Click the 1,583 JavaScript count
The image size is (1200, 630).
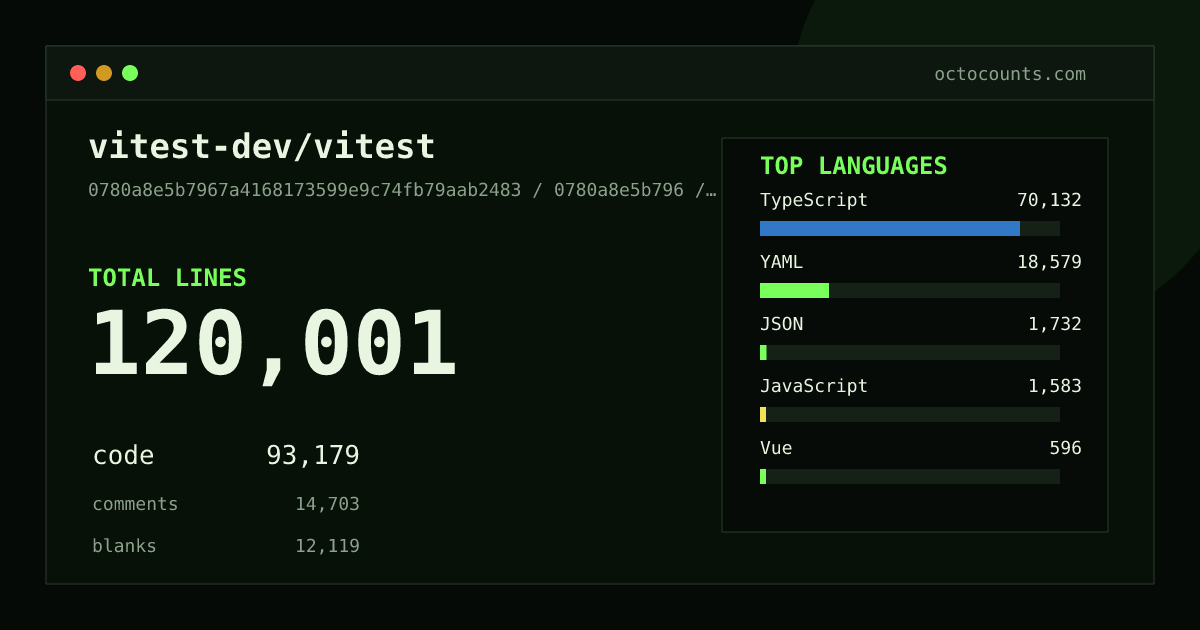(x=1055, y=386)
